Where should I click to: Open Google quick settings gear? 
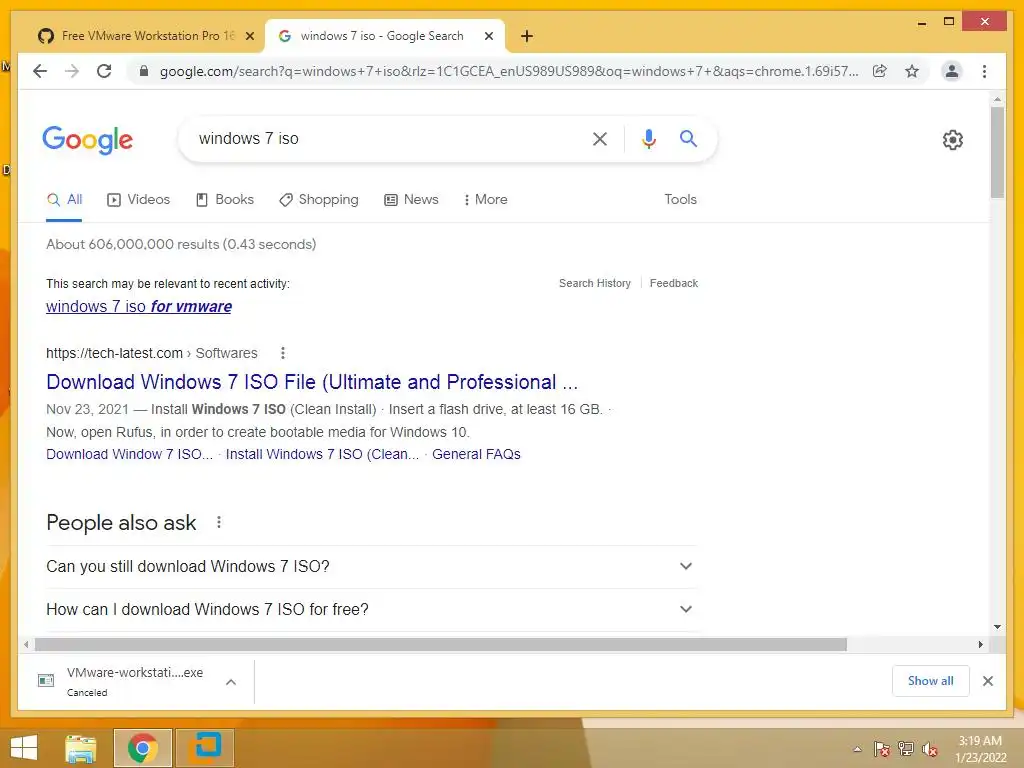coord(952,140)
